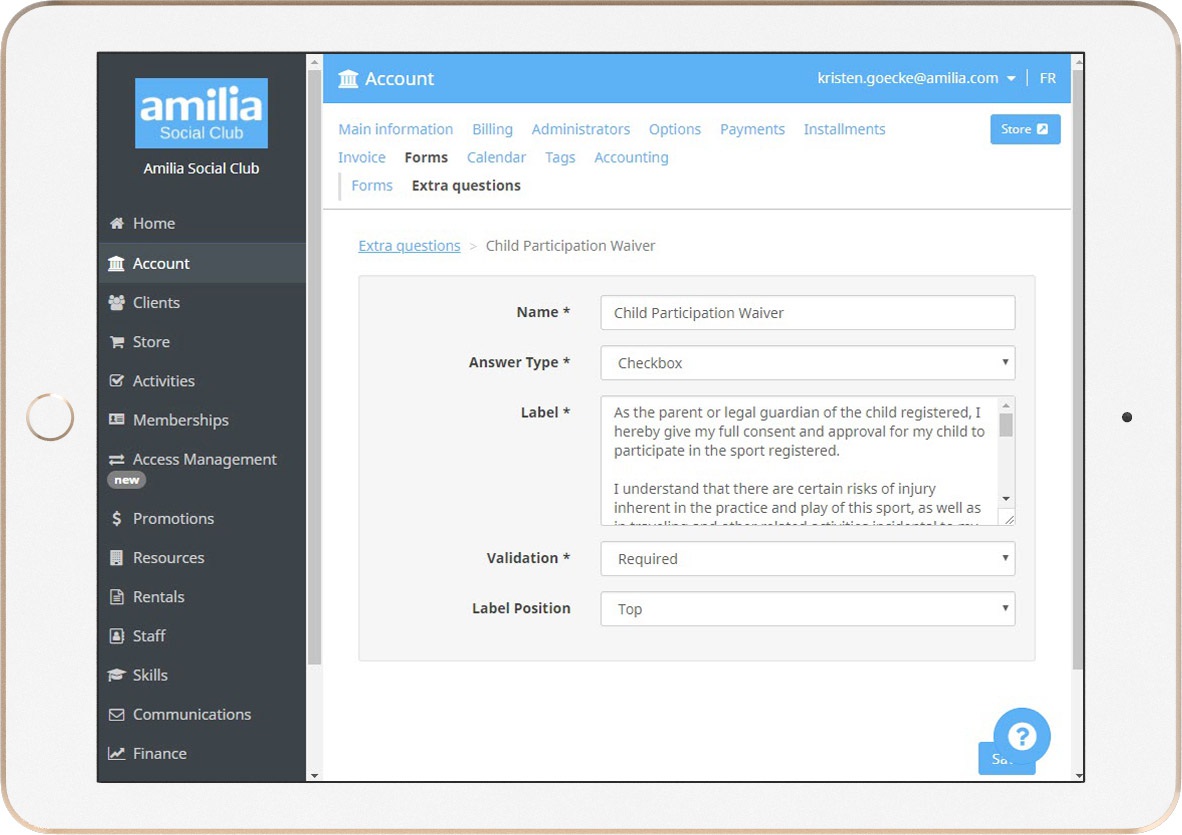Click the bank icon in Account header
This screenshot has width=1182, height=835.
(x=348, y=78)
